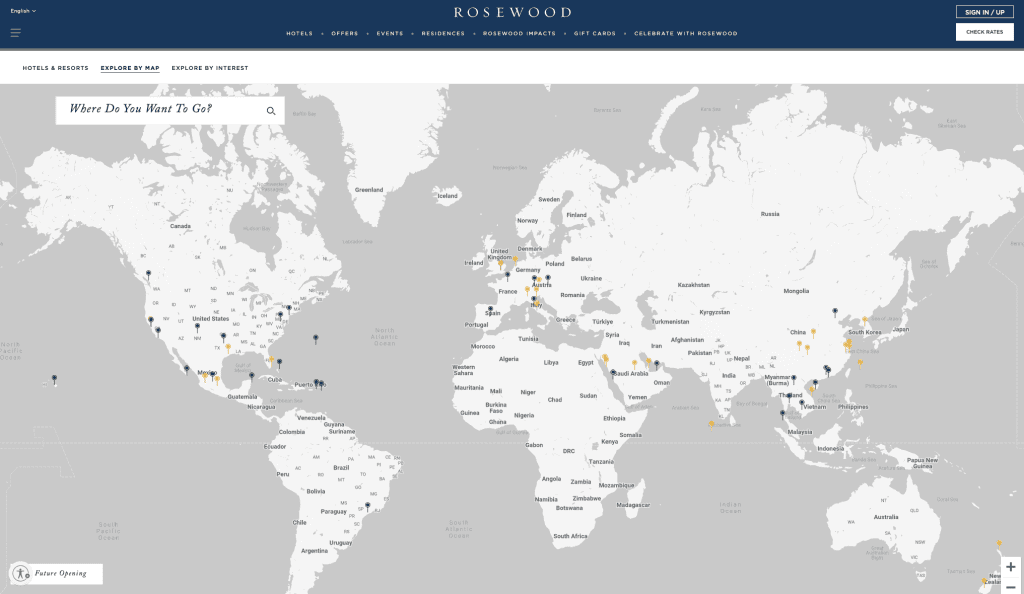Viewport: 1024px width, 594px height.
Task: Select the pin near Vancouver, Canada
Action: pyautogui.click(x=148, y=274)
